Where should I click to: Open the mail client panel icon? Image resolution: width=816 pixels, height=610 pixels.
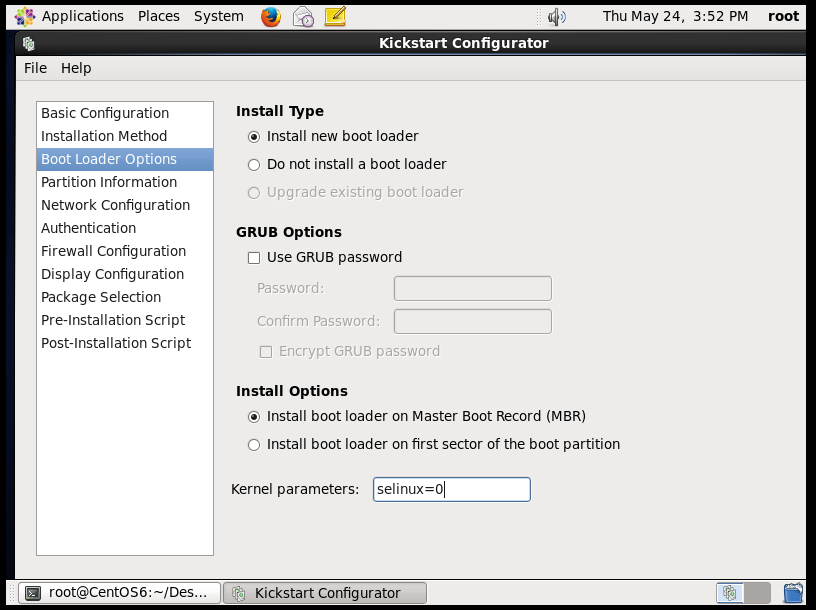[303, 17]
